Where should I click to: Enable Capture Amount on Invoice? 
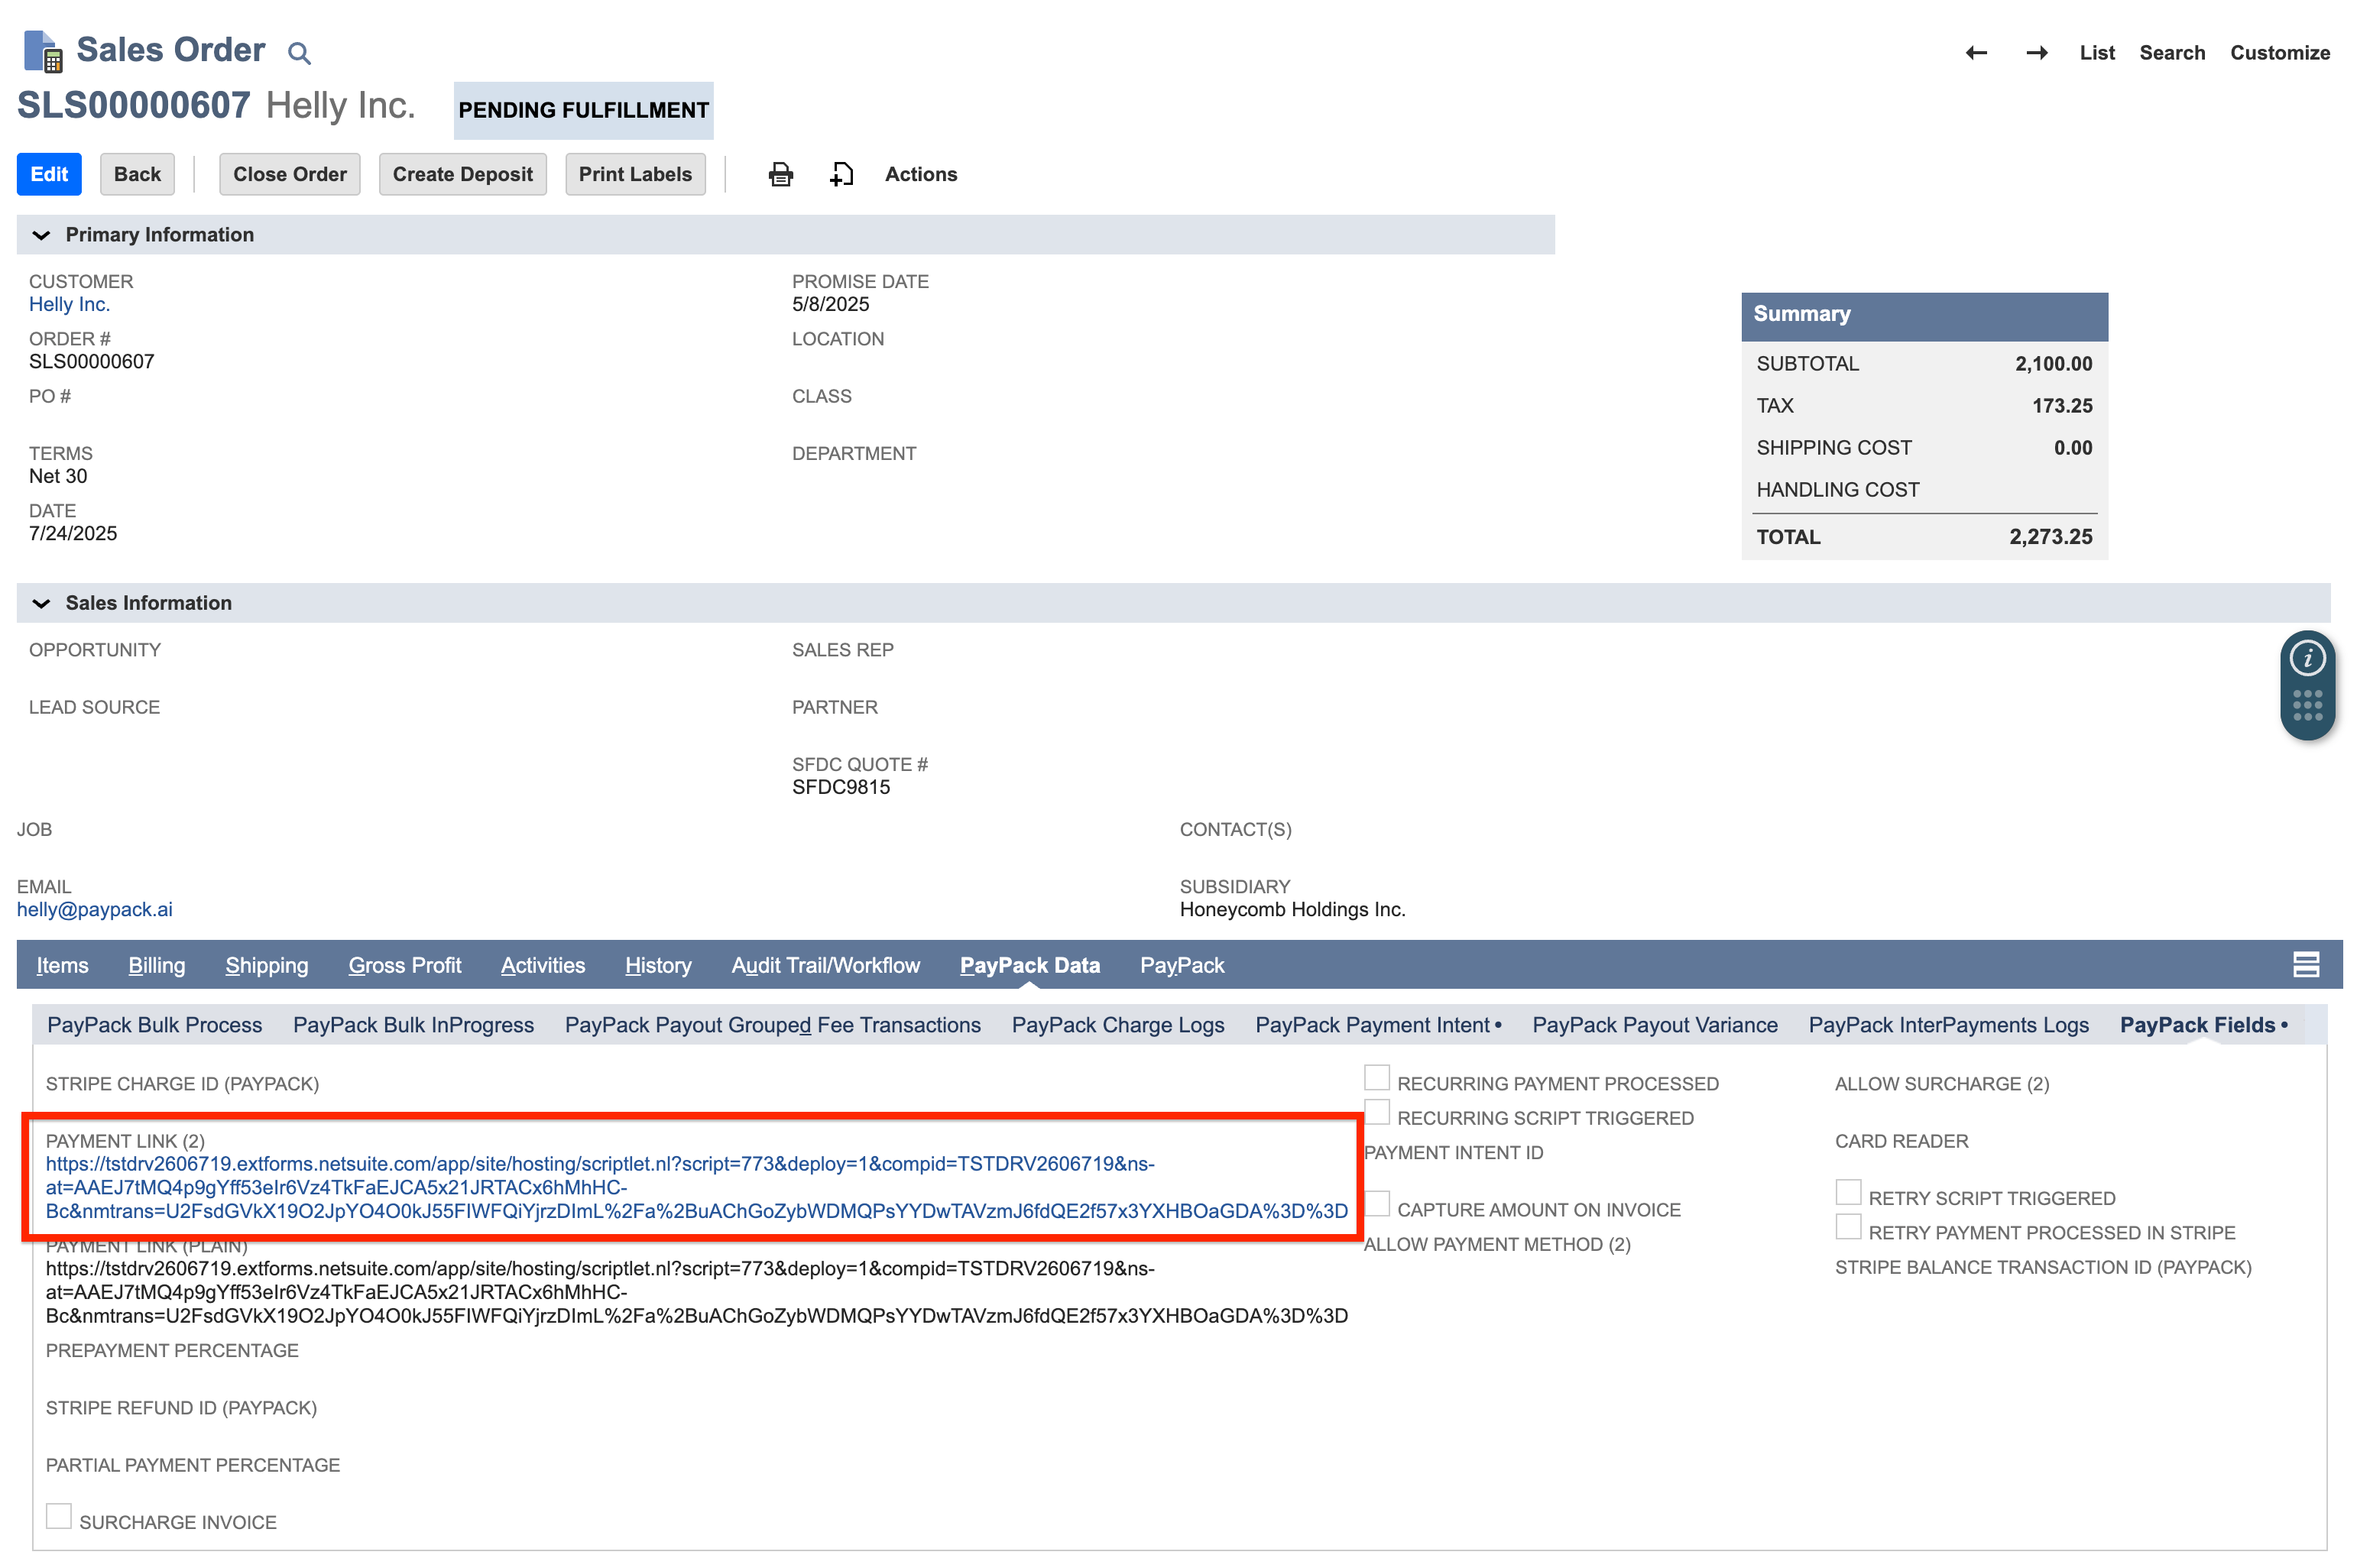click(x=1377, y=1203)
